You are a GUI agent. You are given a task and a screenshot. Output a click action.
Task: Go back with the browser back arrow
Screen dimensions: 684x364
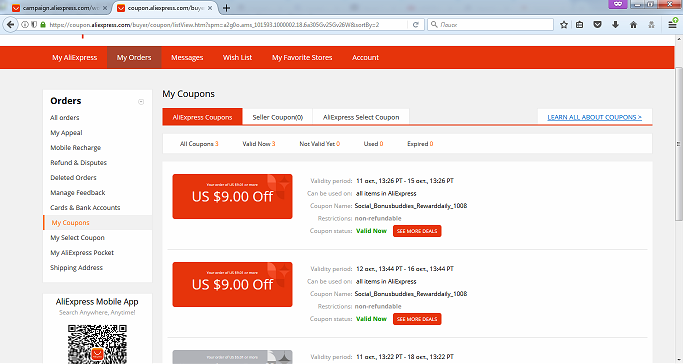click(10, 25)
